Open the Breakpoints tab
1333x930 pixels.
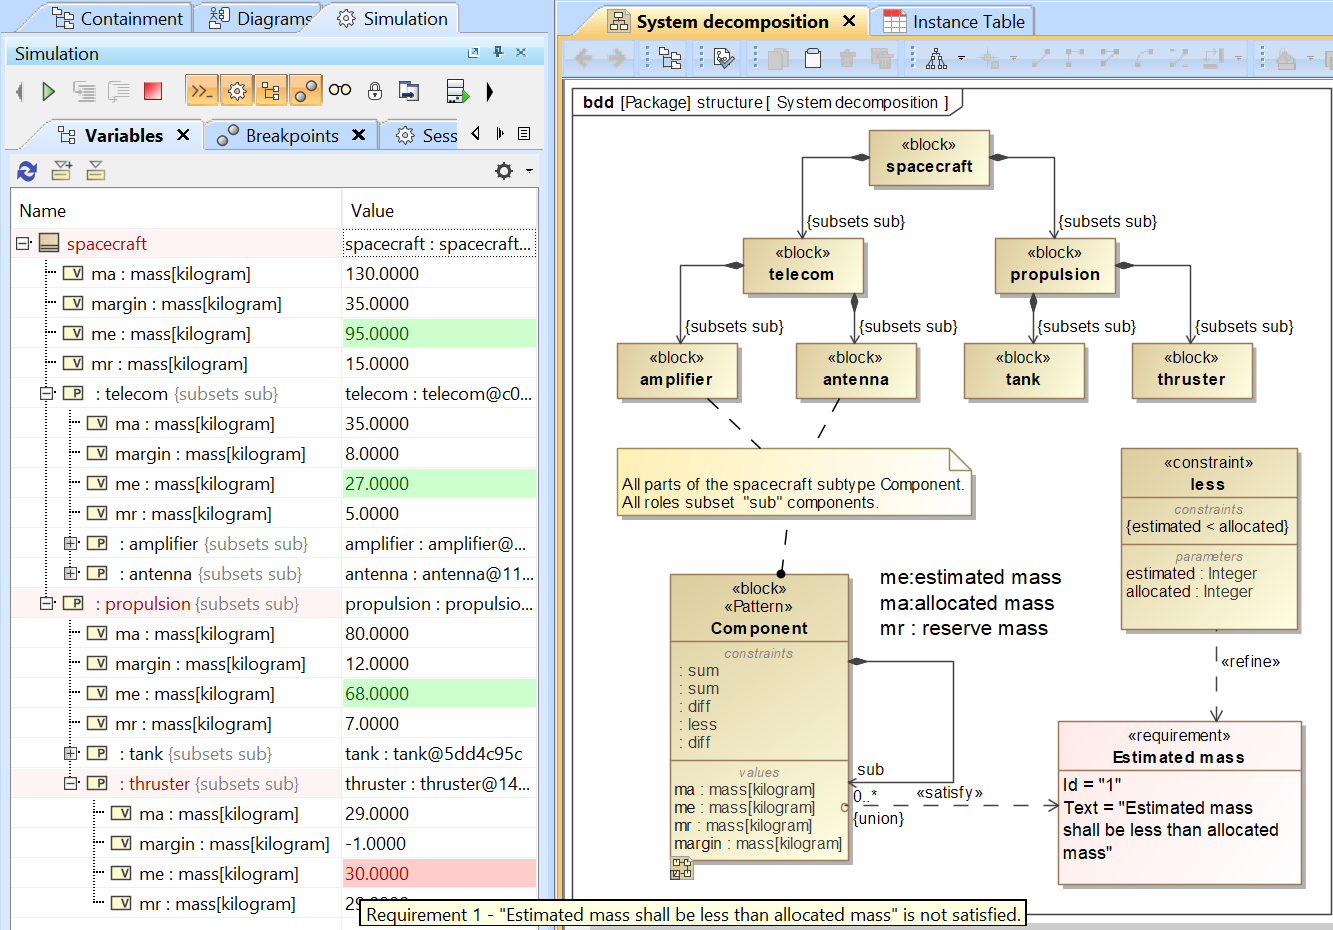291,136
